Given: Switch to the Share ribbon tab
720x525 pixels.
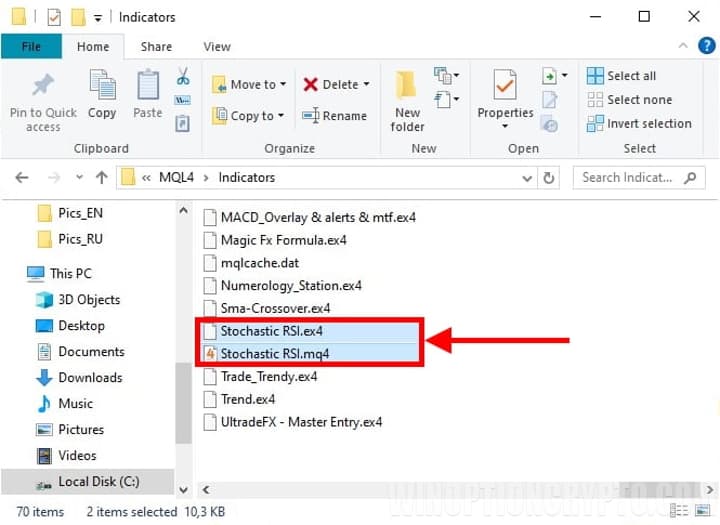Looking at the screenshot, I should (x=156, y=46).
